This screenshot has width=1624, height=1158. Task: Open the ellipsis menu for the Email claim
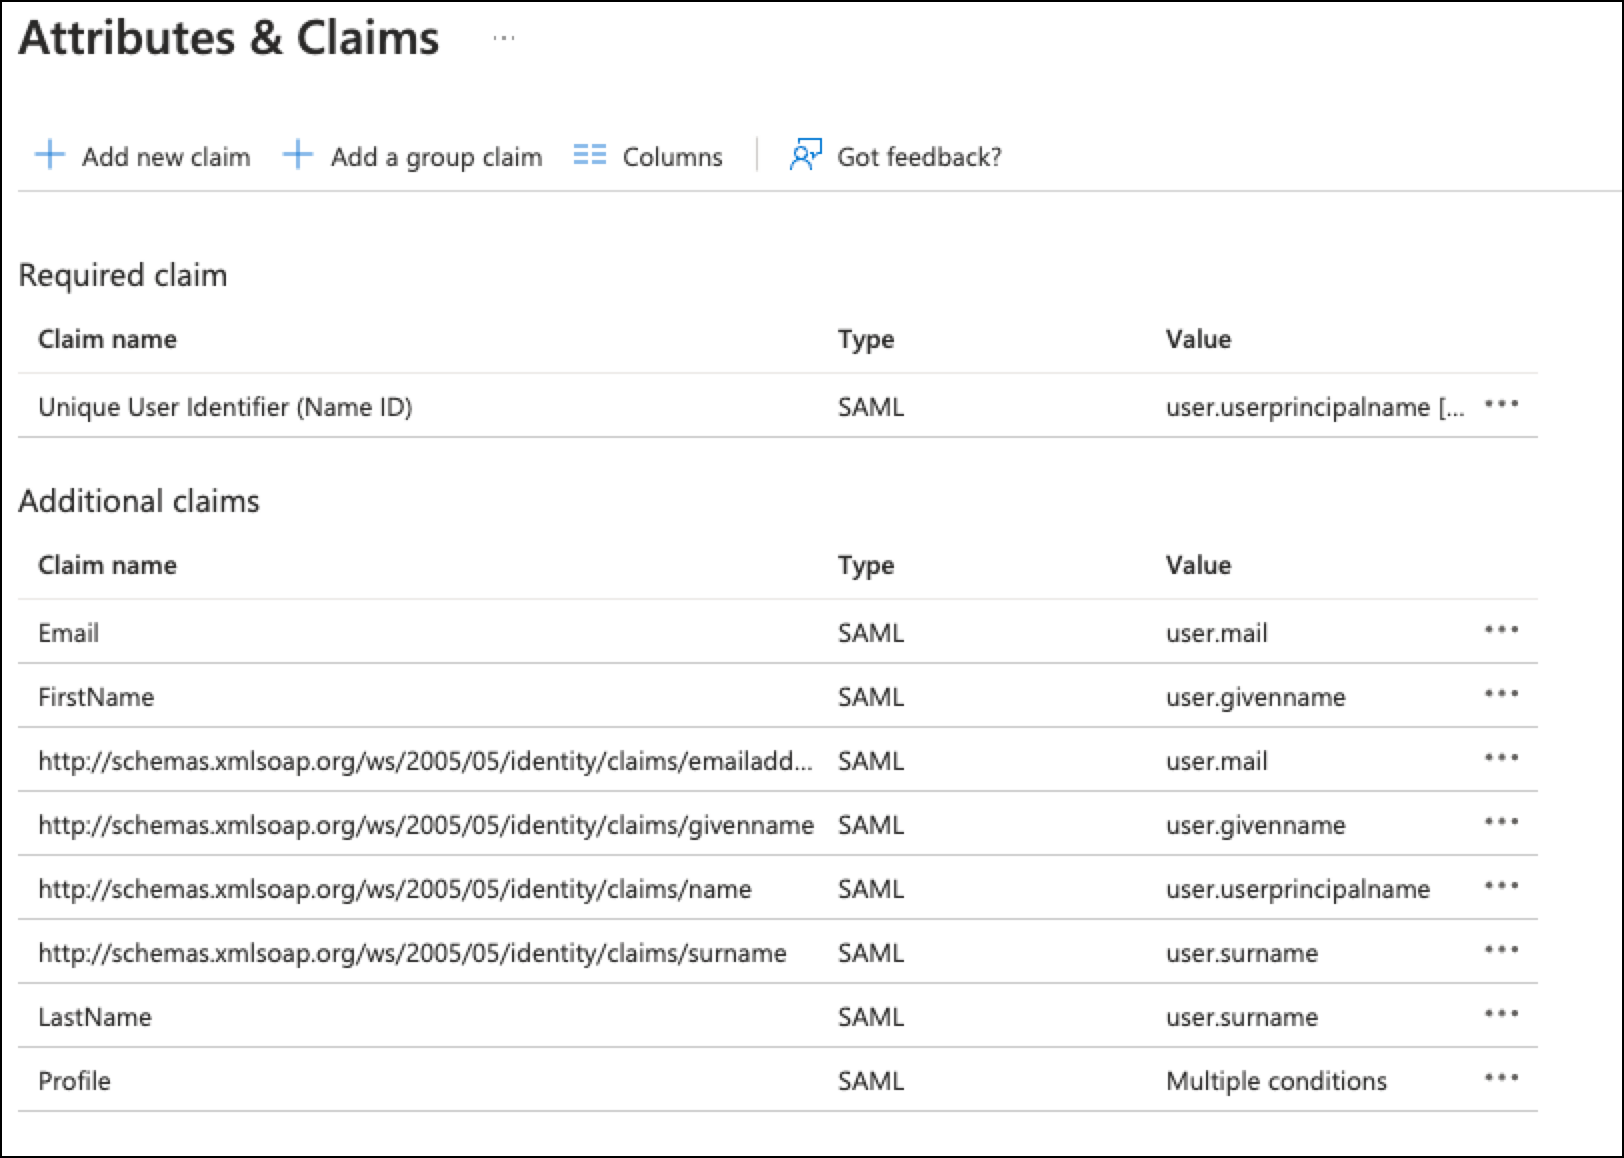pyautogui.click(x=1499, y=629)
